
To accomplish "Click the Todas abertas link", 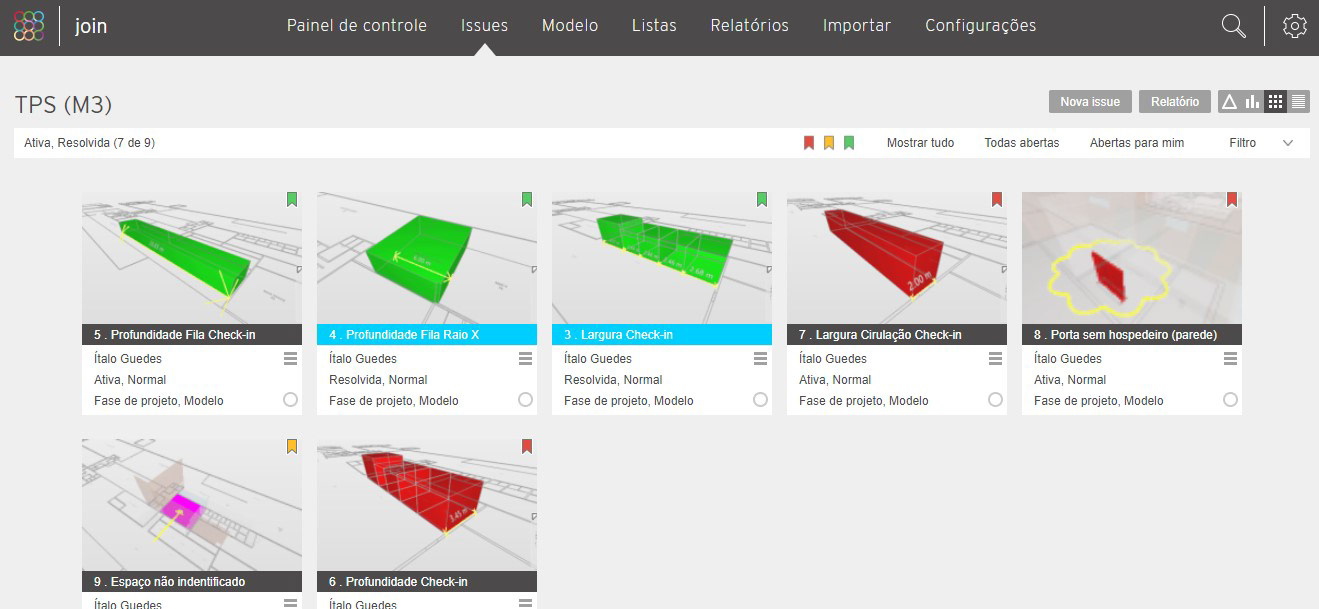I will (1021, 143).
